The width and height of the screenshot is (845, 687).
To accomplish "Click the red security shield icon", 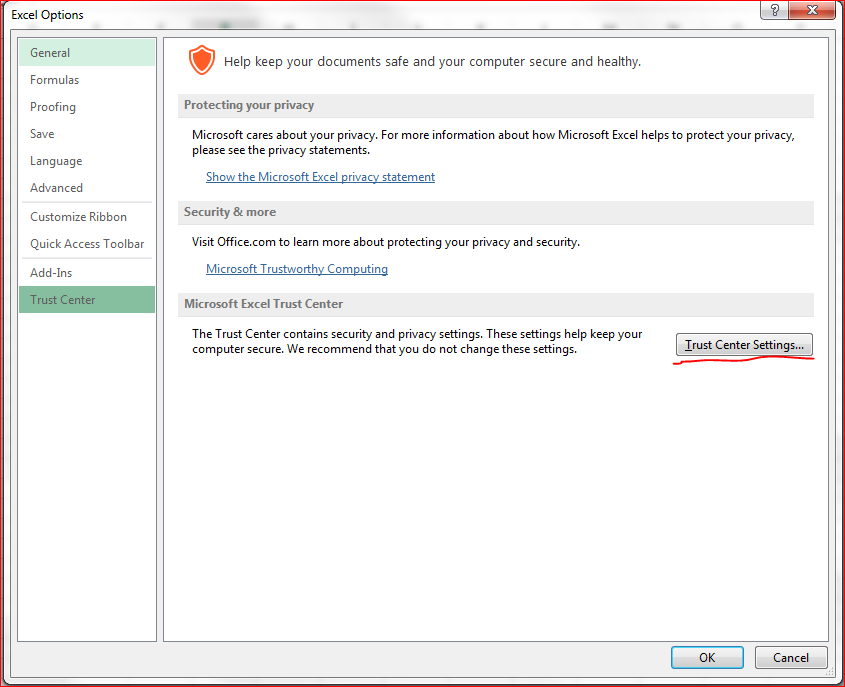I will pyautogui.click(x=201, y=60).
